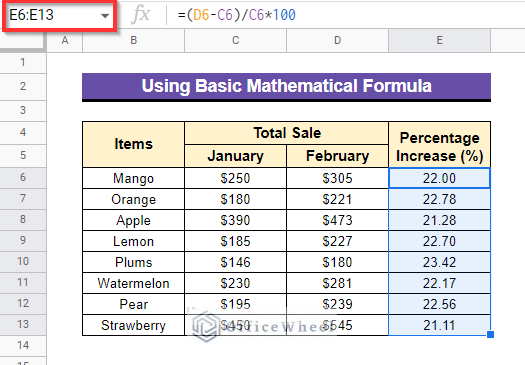Select the $473 February cell
The width and height of the screenshot is (525, 365).
click(x=337, y=220)
